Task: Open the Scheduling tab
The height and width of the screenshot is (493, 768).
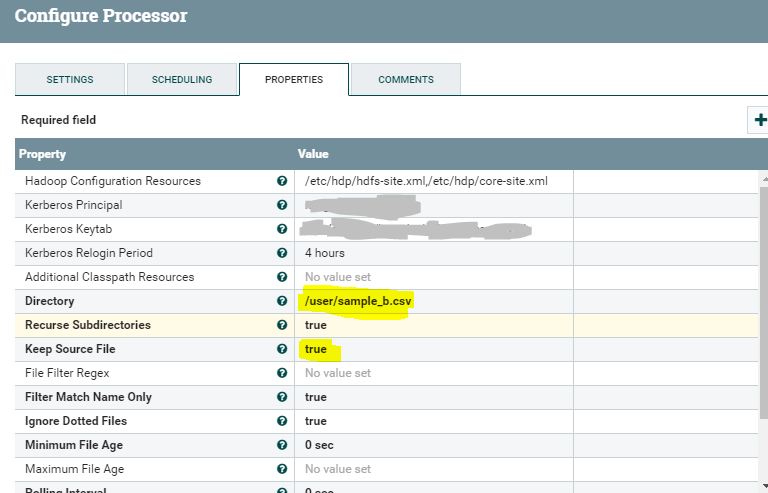Action: coord(182,80)
